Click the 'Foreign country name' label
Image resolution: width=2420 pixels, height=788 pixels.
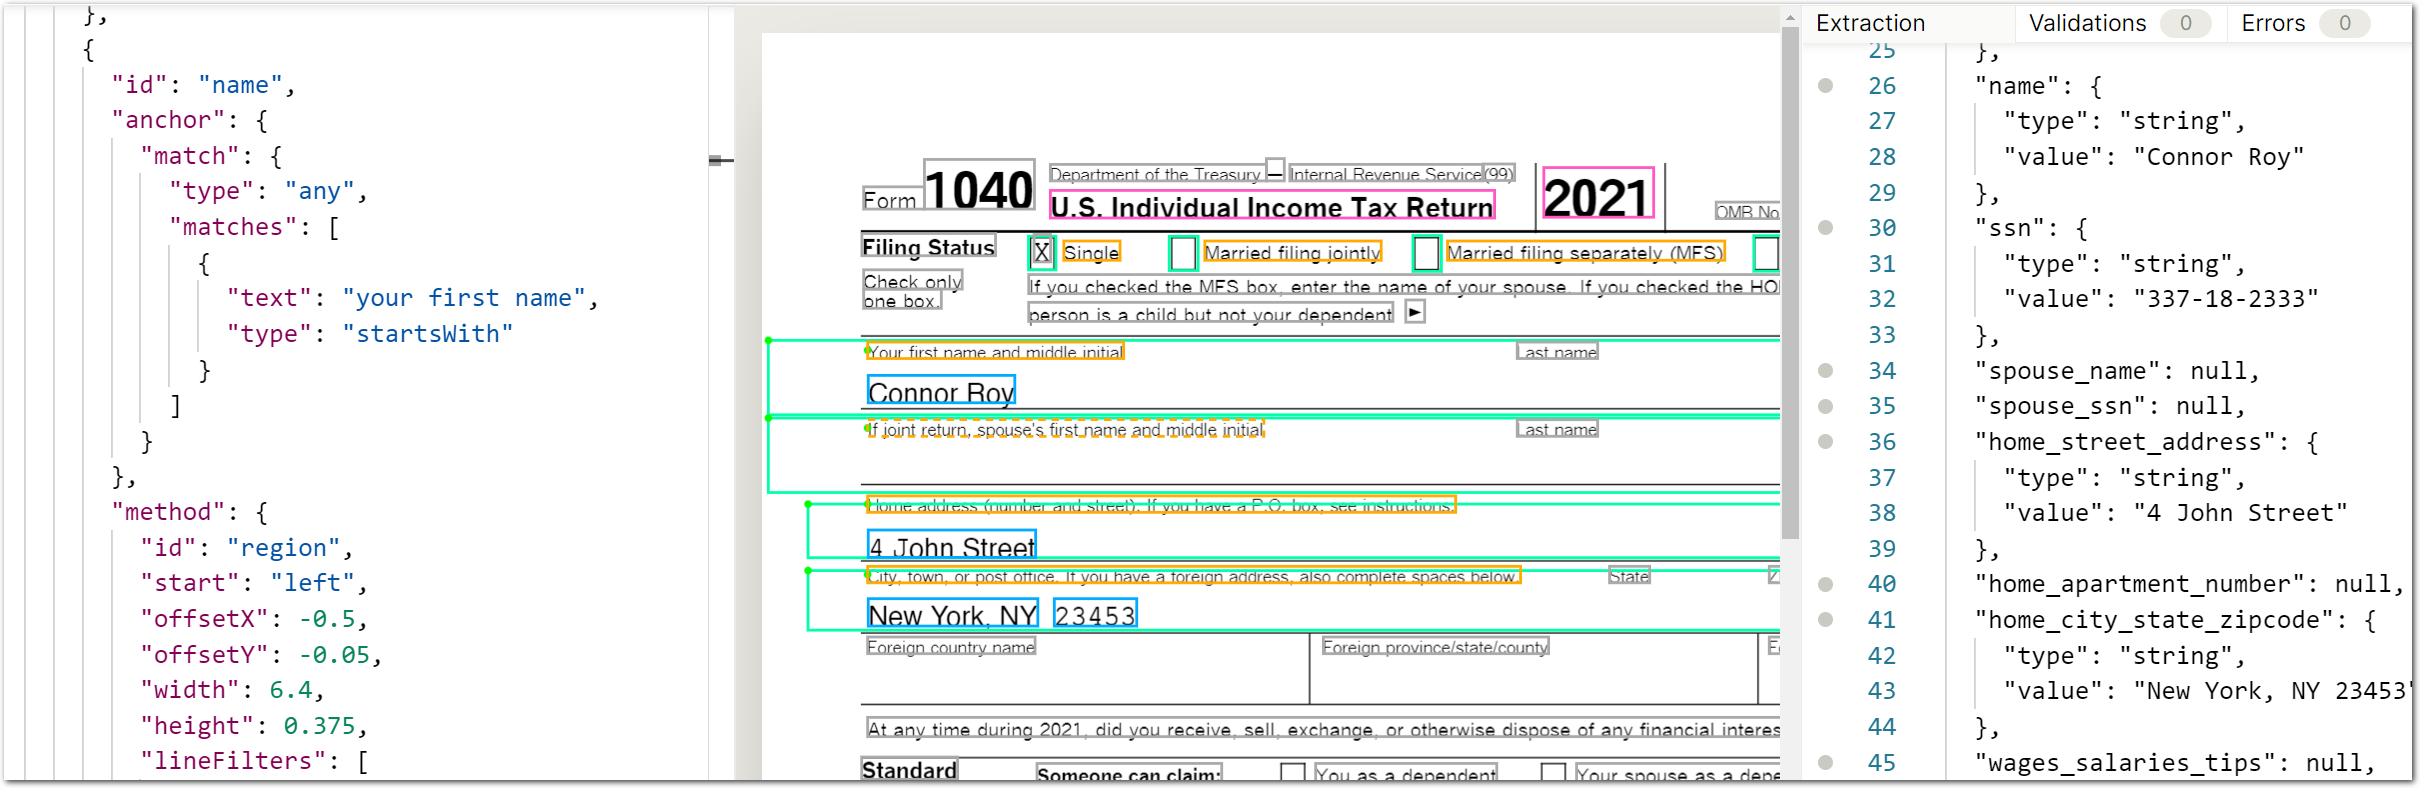(951, 647)
